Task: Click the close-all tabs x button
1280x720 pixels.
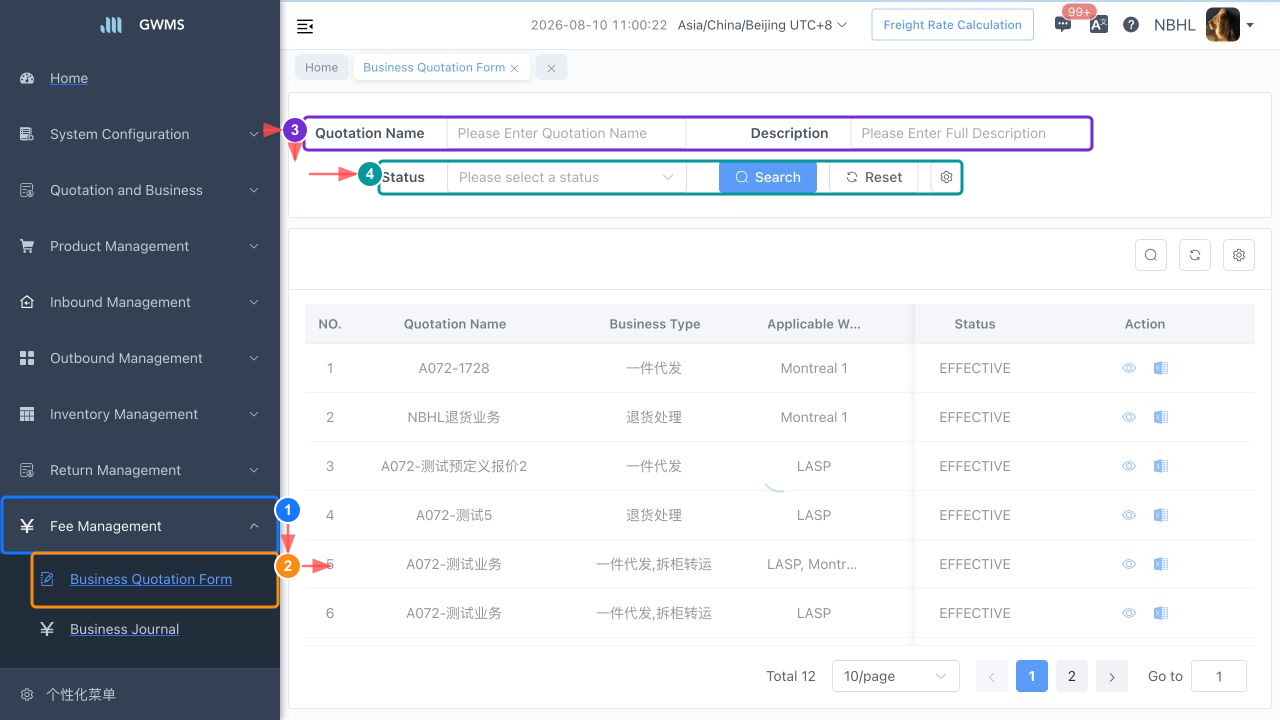Action: pos(551,67)
